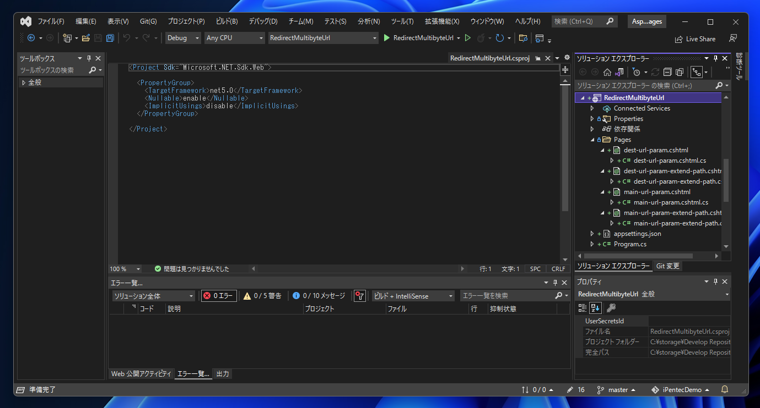Collapse the Pages folder node

click(592, 140)
